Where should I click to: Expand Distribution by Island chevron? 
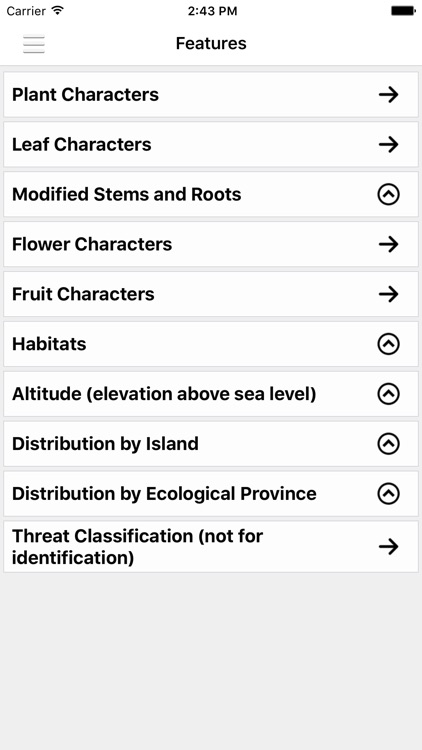(389, 444)
